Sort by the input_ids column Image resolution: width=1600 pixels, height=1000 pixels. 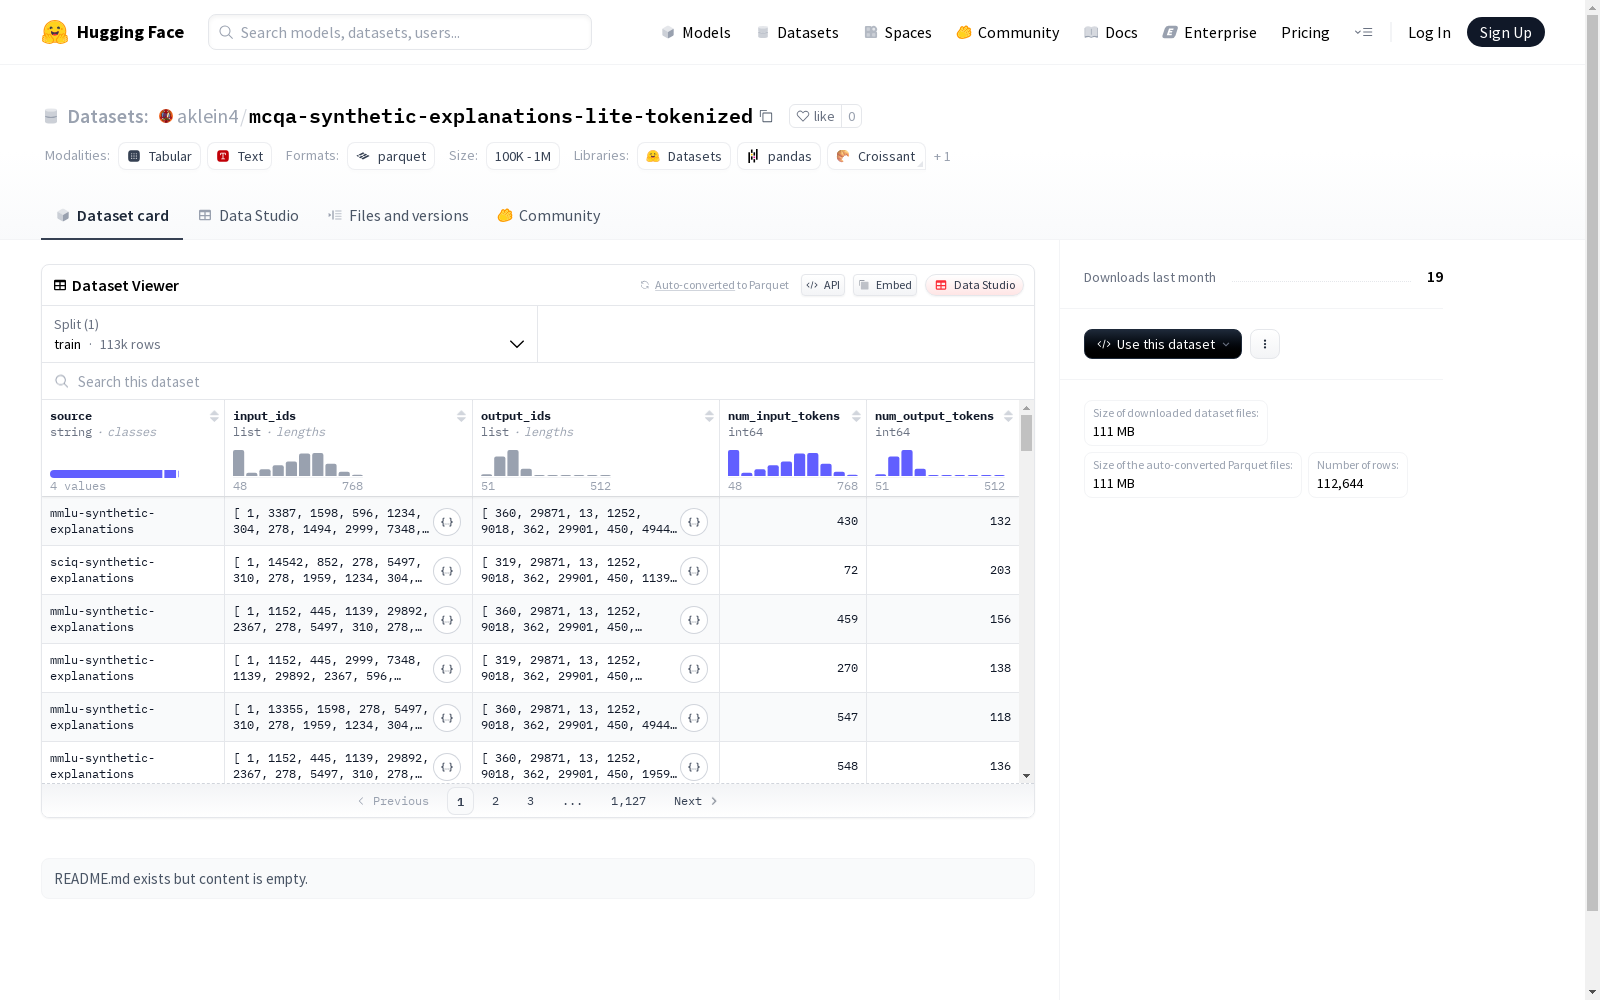(461, 416)
